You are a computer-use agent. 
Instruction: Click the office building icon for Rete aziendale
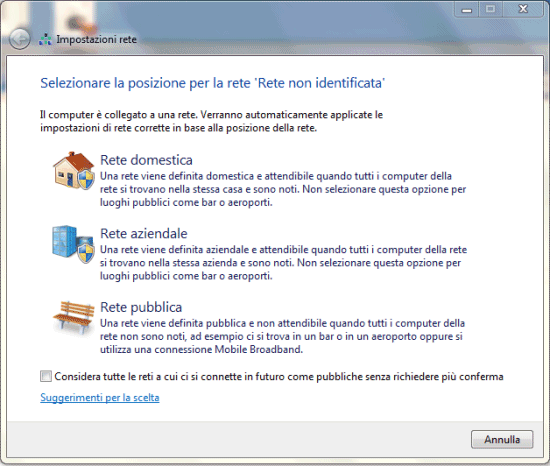(73, 244)
